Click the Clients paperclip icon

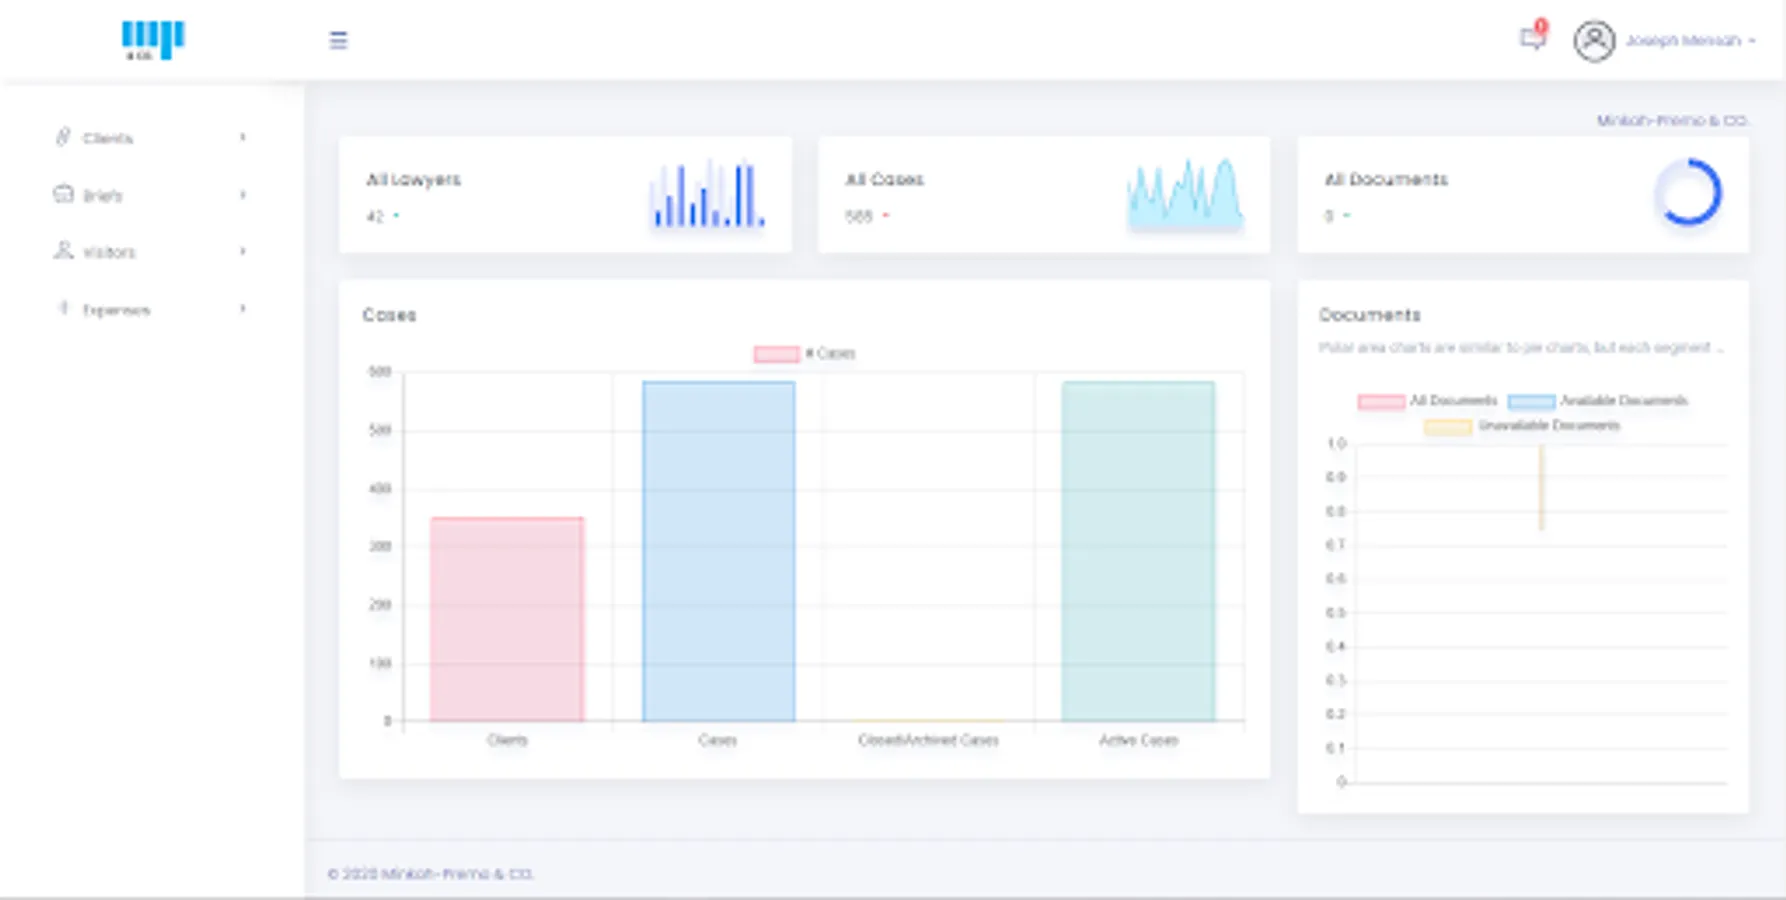pyautogui.click(x=63, y=137)
